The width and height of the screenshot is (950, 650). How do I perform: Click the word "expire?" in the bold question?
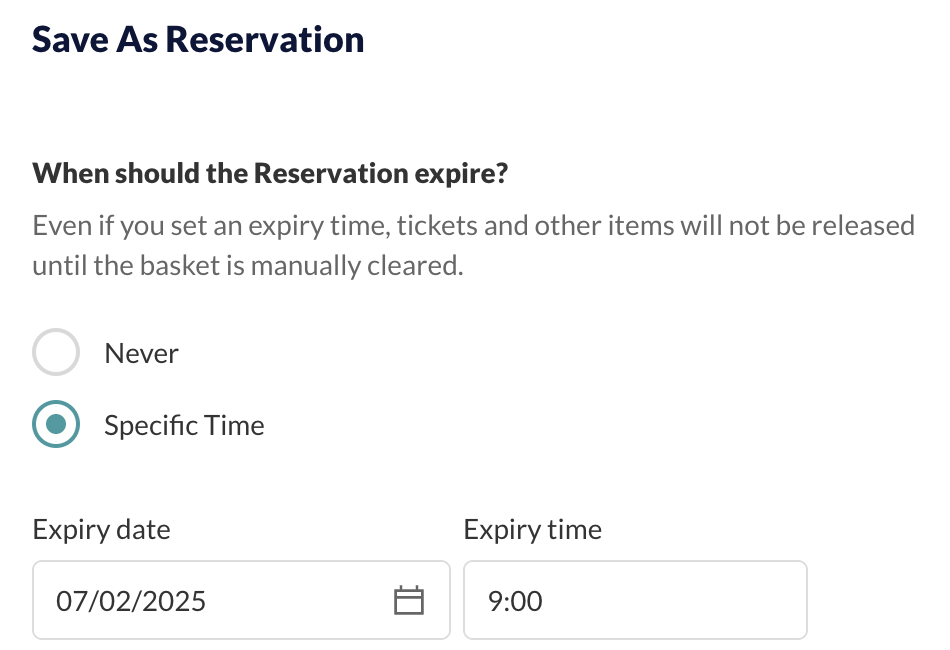pos(461,174)
